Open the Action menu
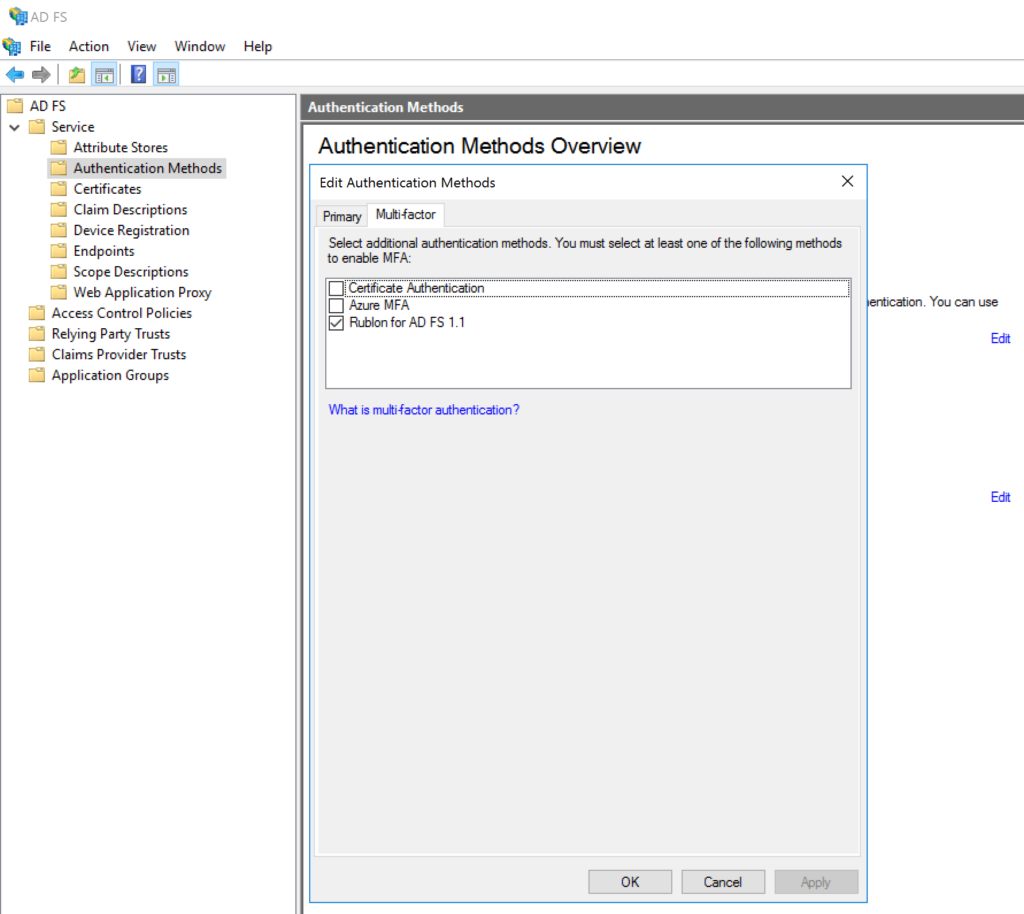The height and width of the screenshot is (914, 1024). click(89, 46)
